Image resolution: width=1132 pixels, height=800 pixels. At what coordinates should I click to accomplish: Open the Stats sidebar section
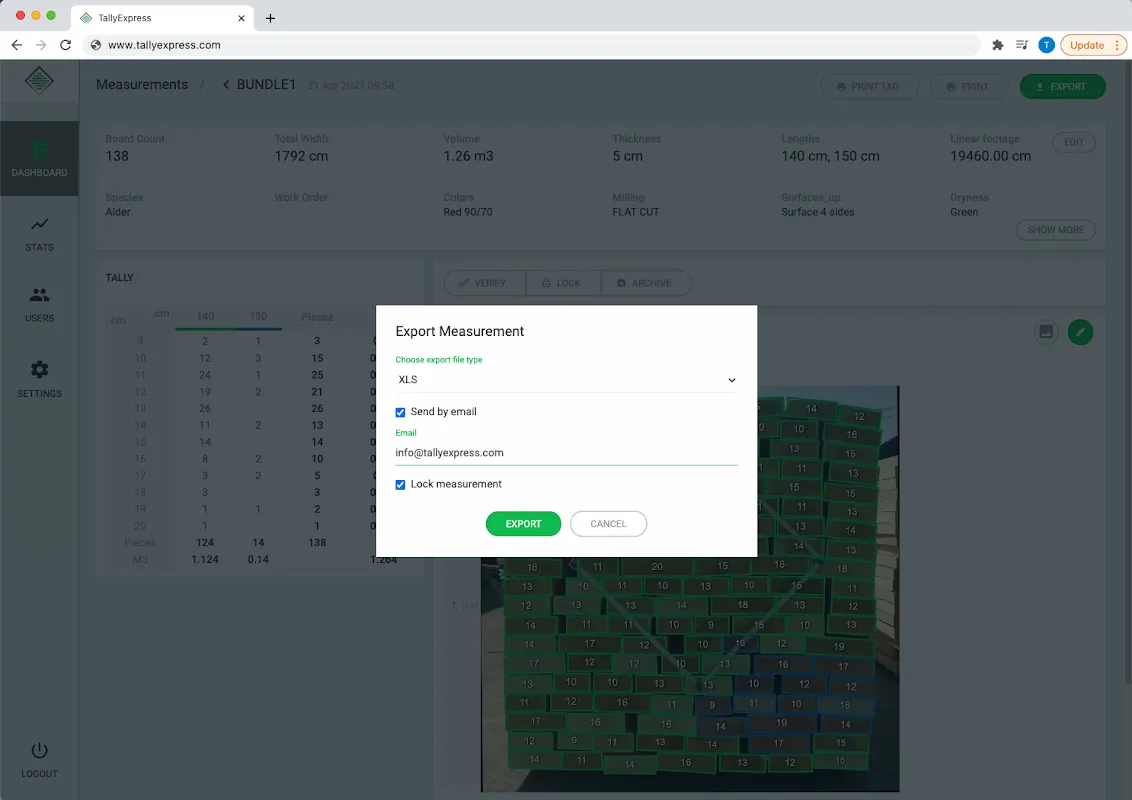point(39,234)
